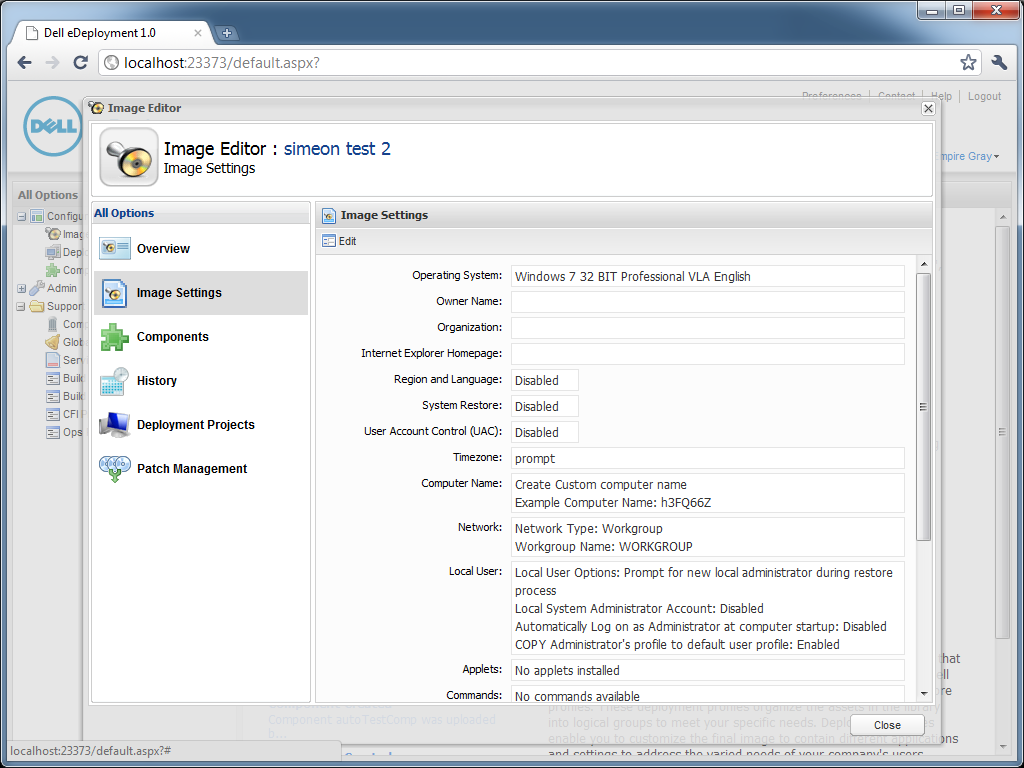Click the browser forward arrow
Viewport: 1024px width, 768px height.
pyautogui.click(x=52, y=63)
